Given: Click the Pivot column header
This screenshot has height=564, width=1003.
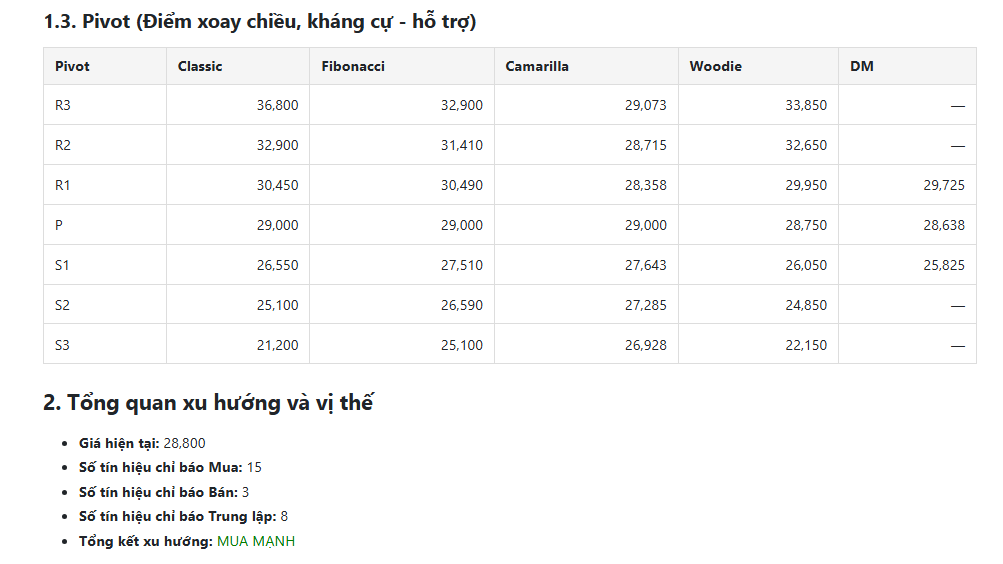Looking at the screenshot, I should point(72,66).
